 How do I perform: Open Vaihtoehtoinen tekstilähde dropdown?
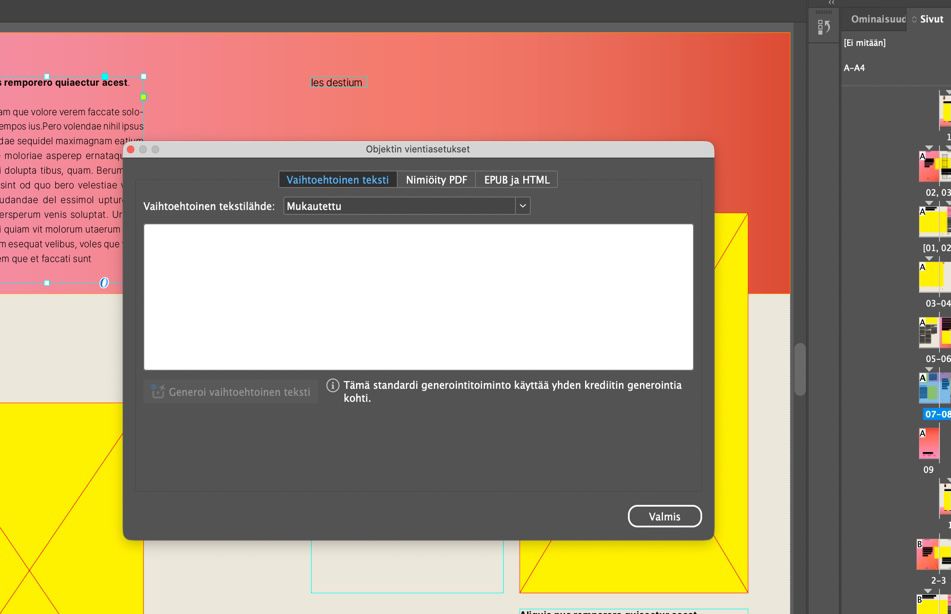click(x=406, y=206)
